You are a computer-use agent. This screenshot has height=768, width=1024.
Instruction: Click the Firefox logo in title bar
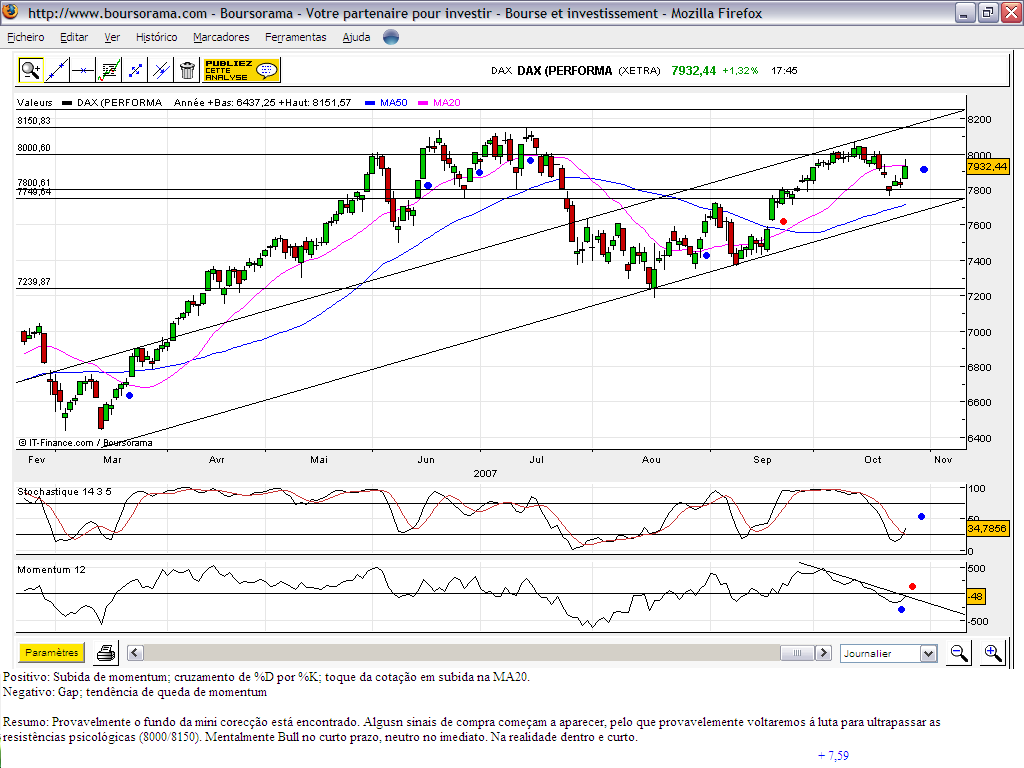(x=11, y=12)
